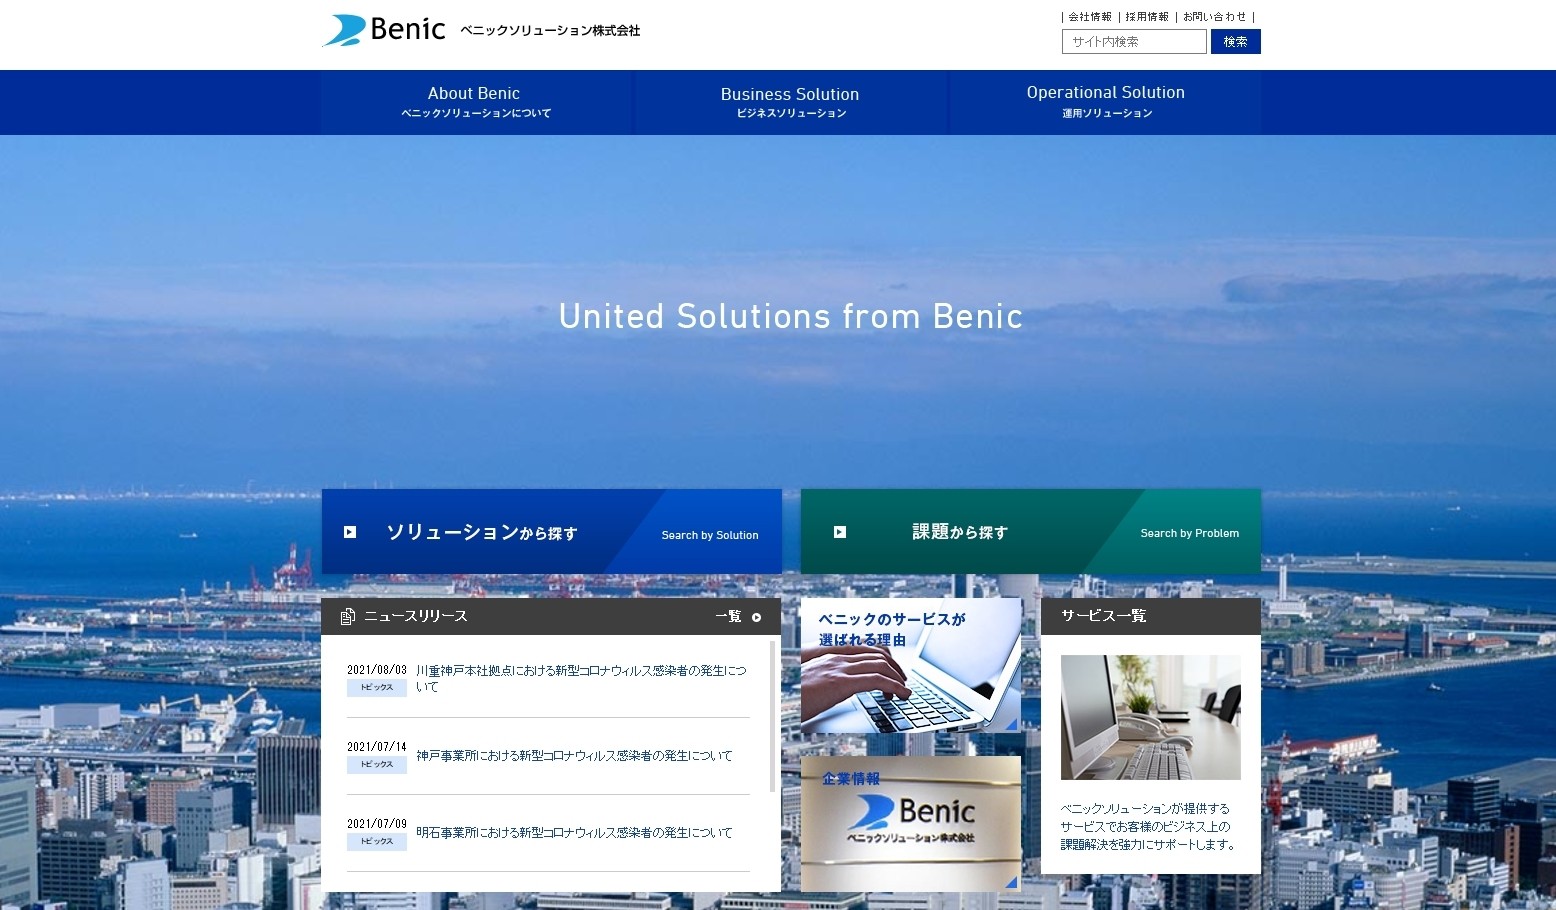The height and width of the screenshot is (910, 1556).
Task: Click the document icon next to ニュースリリース
Action: point(347,616)
